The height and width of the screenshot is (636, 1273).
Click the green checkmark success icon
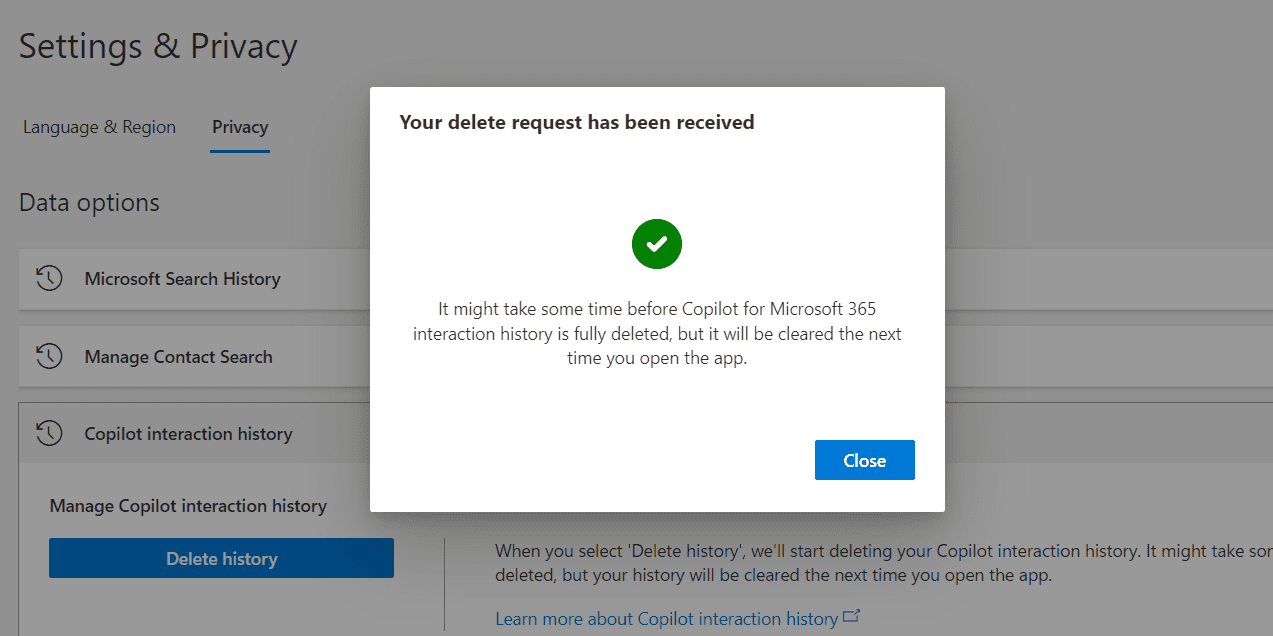pyautogui.click(x=657, y=244)
